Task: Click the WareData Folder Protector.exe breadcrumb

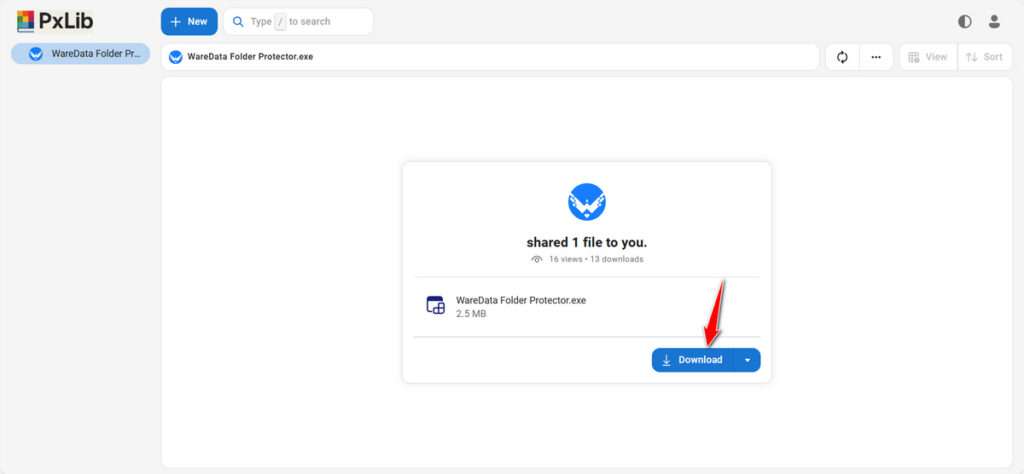Action: [x=250, y=57]
